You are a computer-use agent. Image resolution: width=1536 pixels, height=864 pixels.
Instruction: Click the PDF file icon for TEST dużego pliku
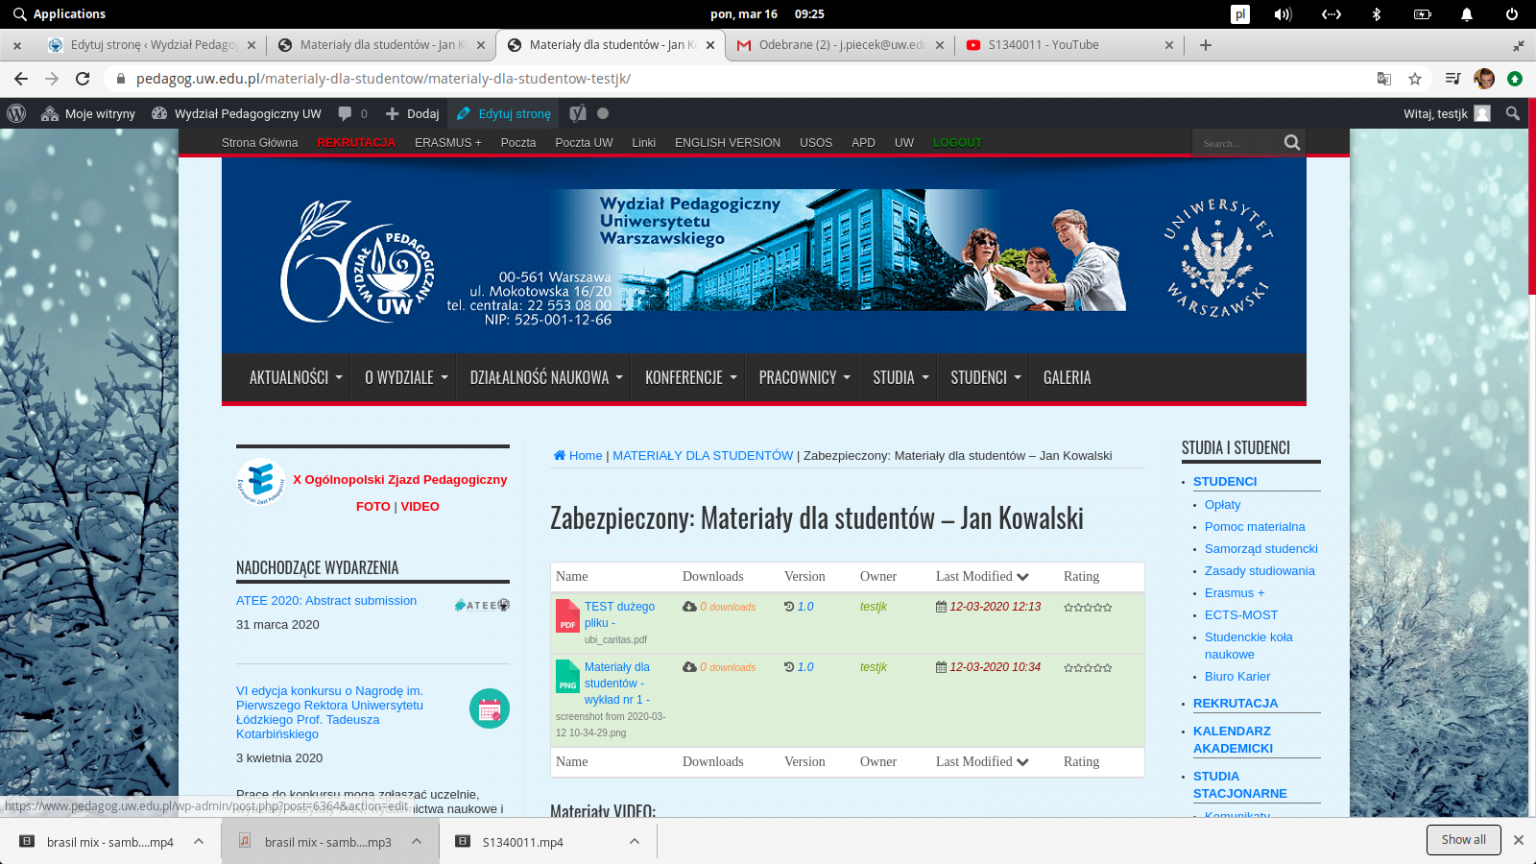tap(567, 616)
